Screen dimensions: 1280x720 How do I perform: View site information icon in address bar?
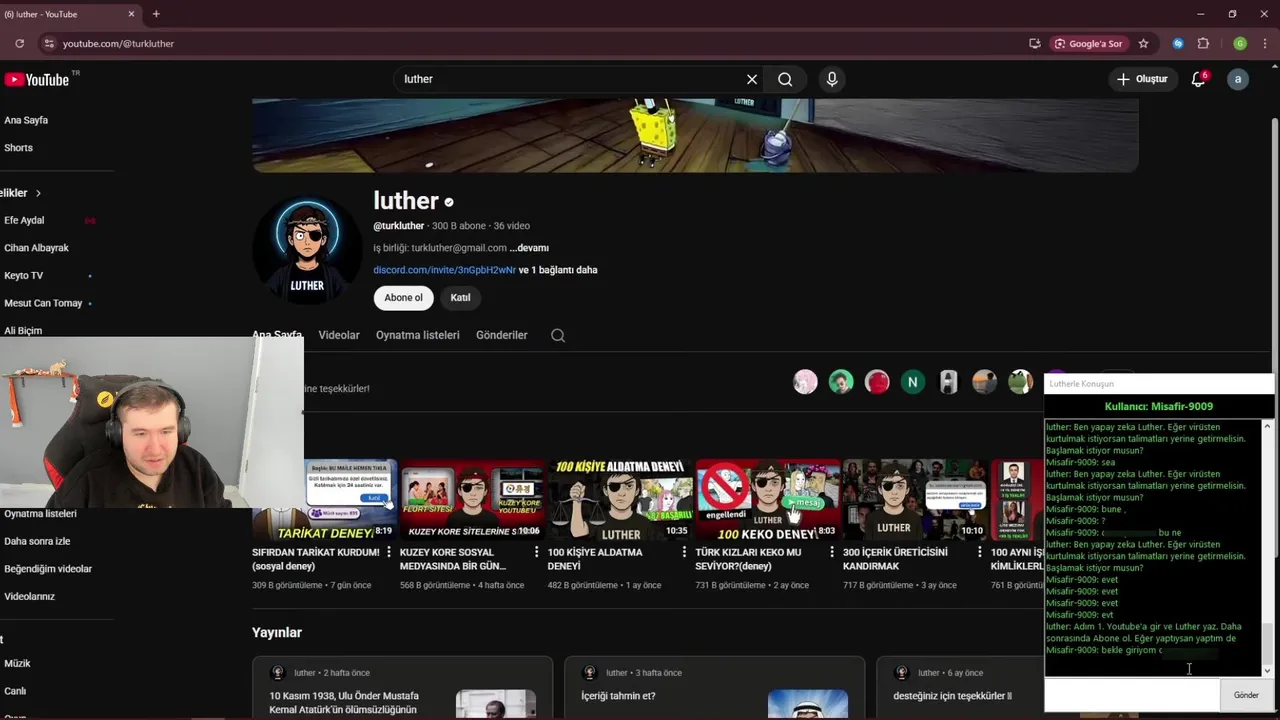tap(48, 44)
